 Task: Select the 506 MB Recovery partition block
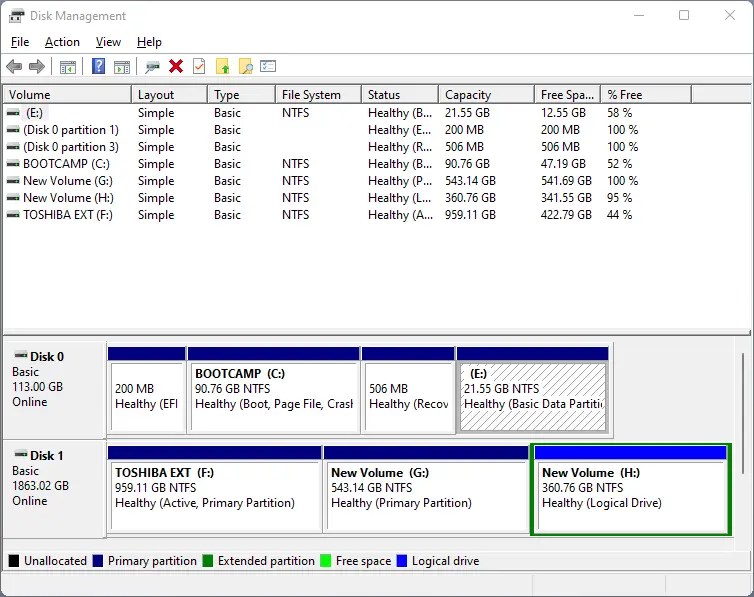tap(408, 390)
